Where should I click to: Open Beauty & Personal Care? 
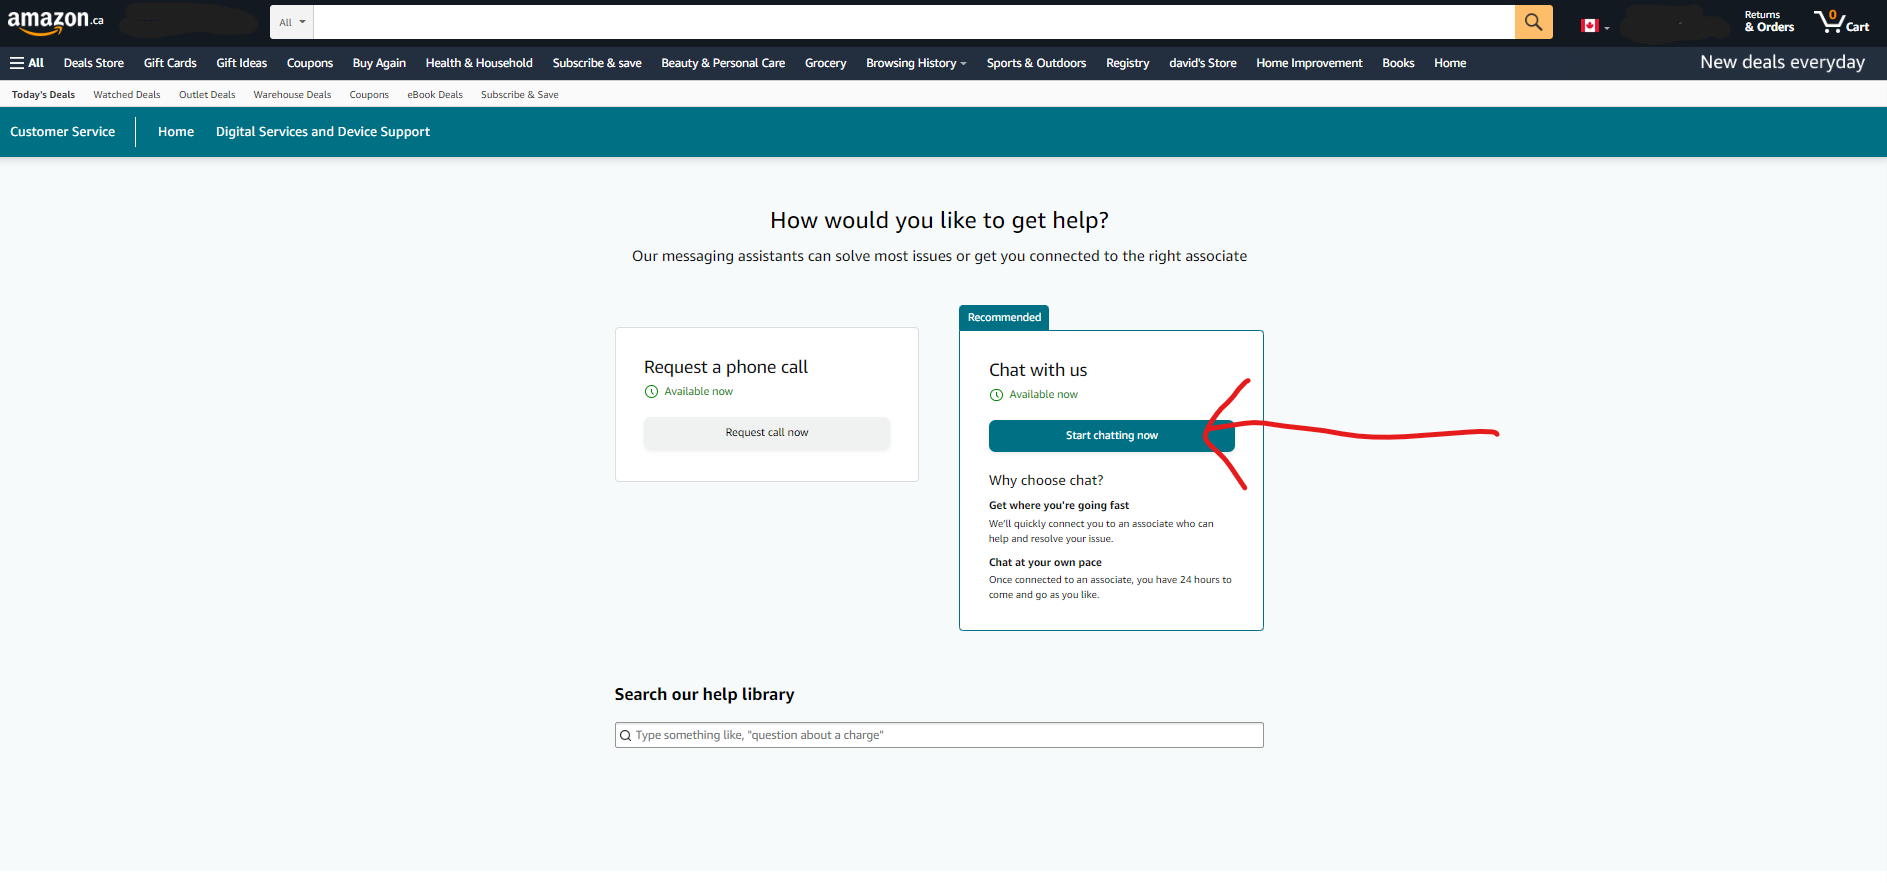[x=723, y=63]
